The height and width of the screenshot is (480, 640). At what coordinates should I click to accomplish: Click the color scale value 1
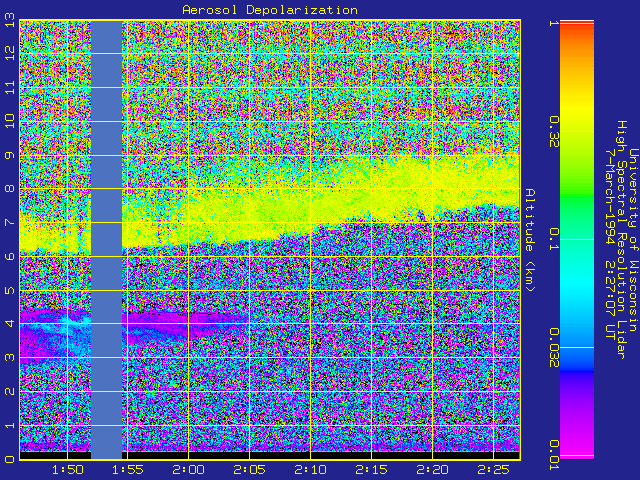553,23
